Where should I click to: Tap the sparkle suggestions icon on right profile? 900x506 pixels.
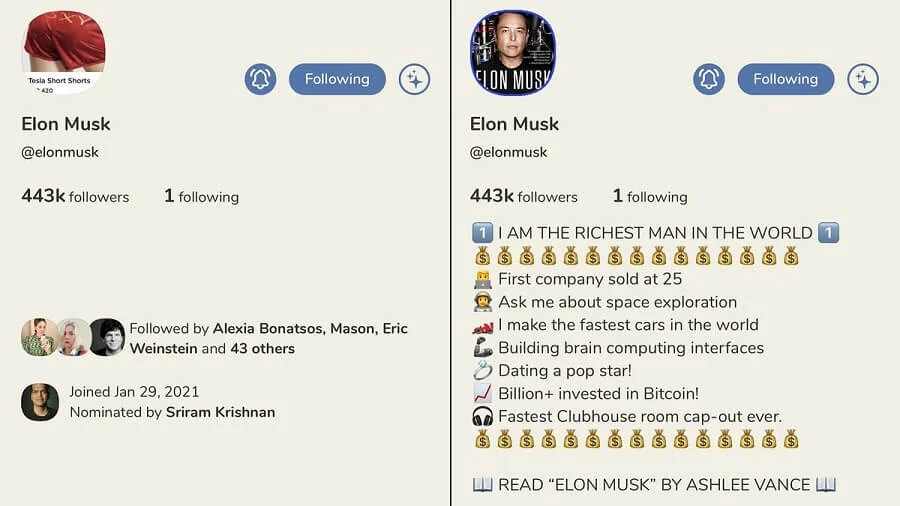(x=863, y=79)
